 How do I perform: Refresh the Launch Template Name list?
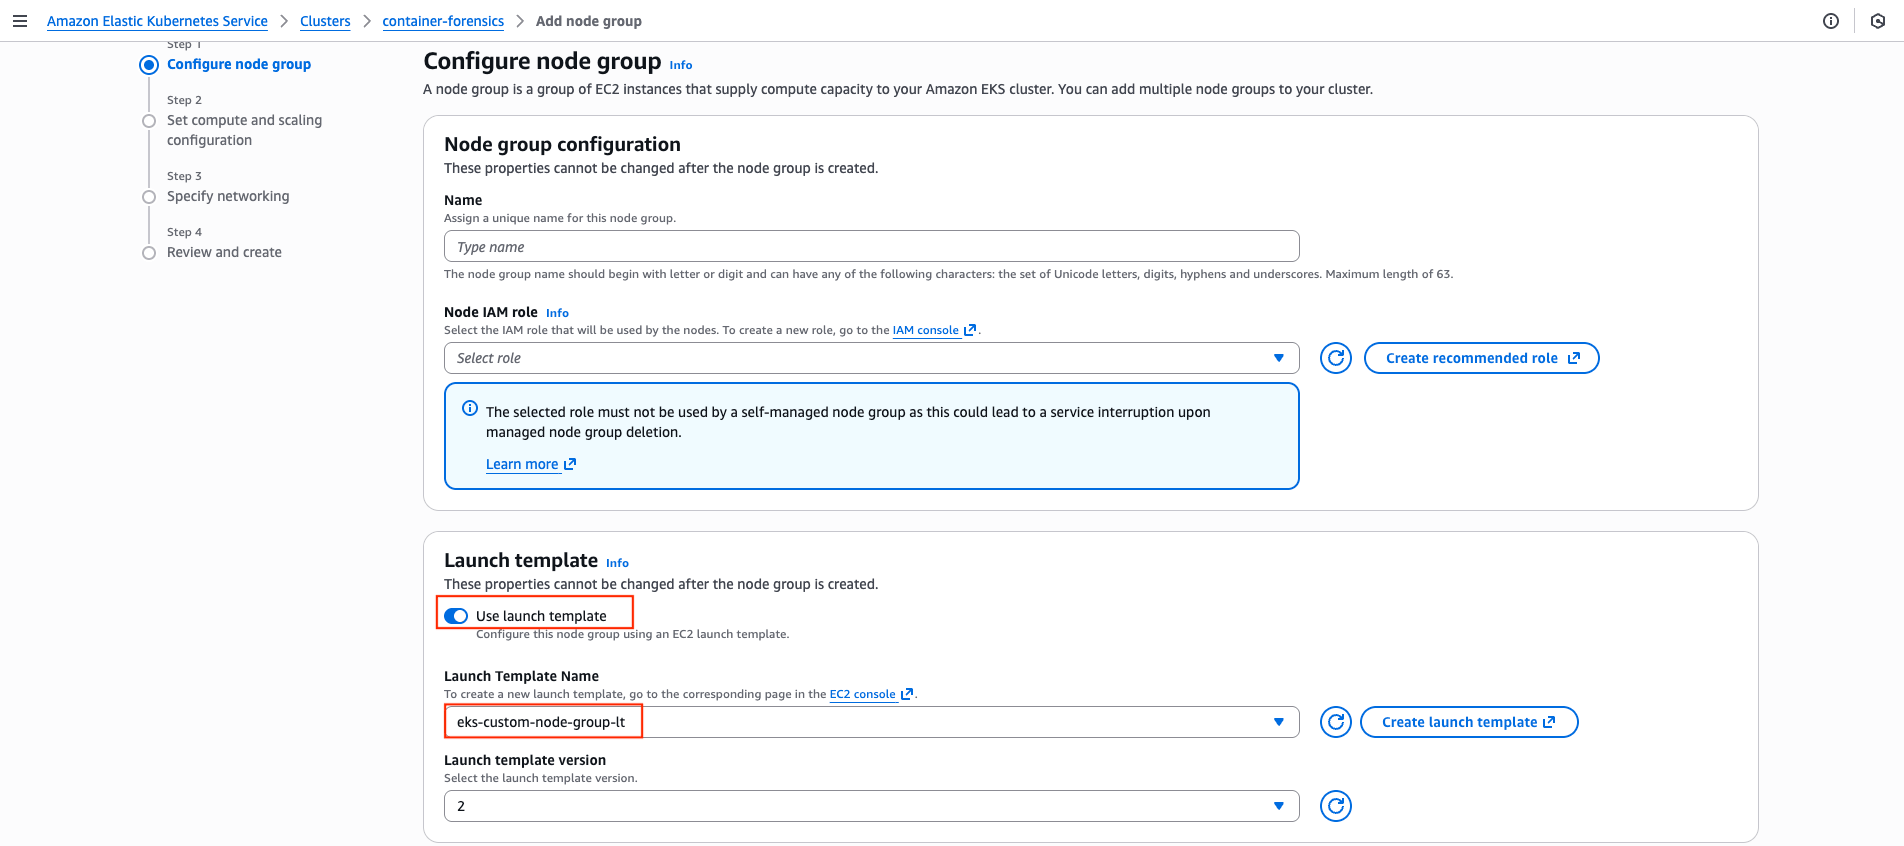(1336, 722)
